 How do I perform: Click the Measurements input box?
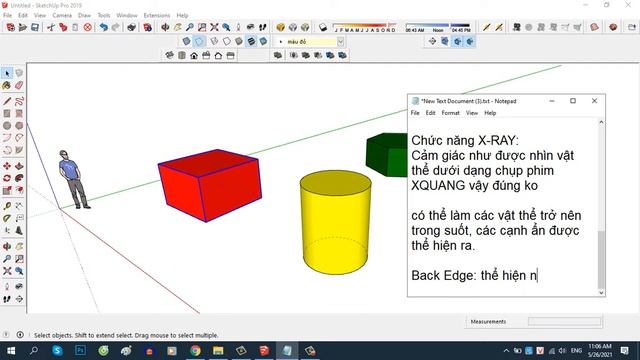(564, 322)
